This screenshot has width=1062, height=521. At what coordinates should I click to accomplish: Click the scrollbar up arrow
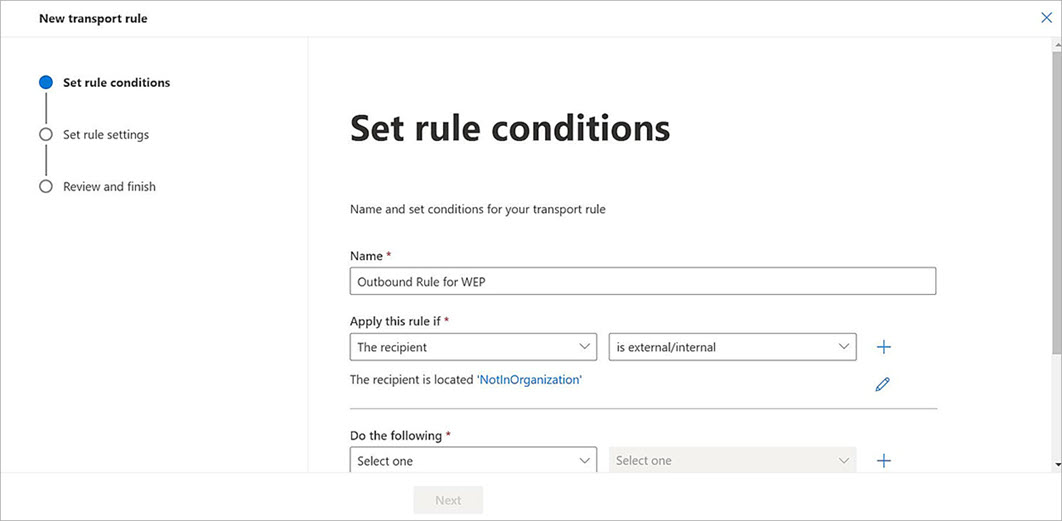pyautogui.click(x=1056, y=44)
